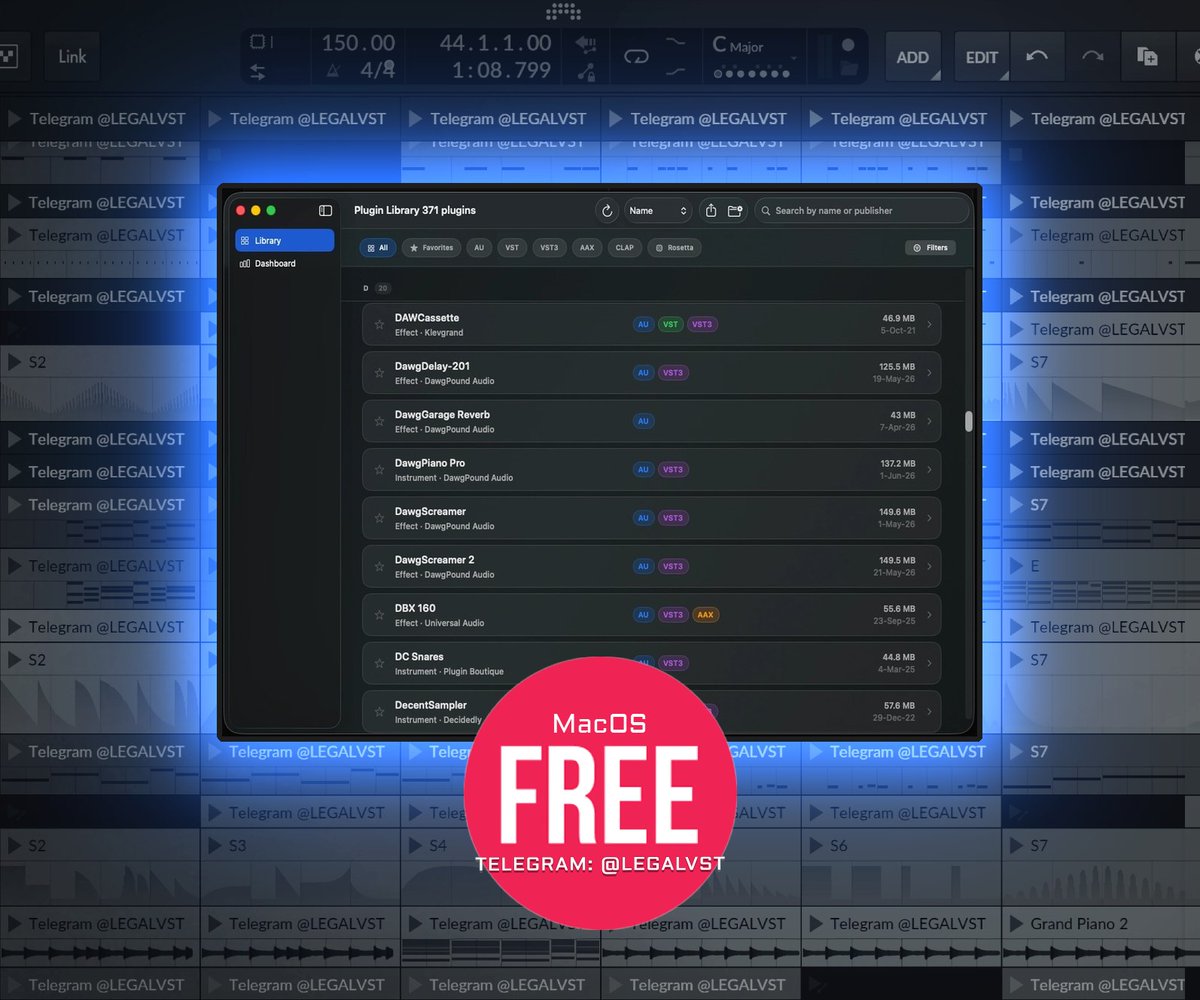Click the share/export icon next to Name
This screenshot has width=1200, height=1000.
(x=711, y=211)
